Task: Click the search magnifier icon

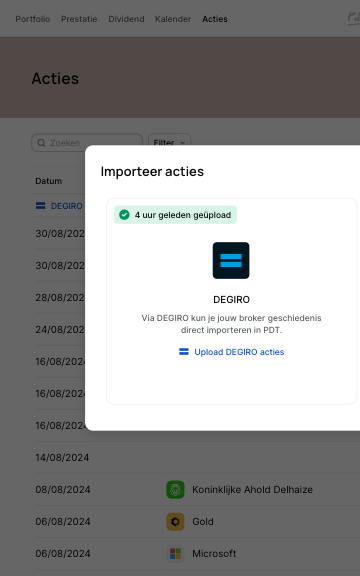Action: tap(42, 143)
